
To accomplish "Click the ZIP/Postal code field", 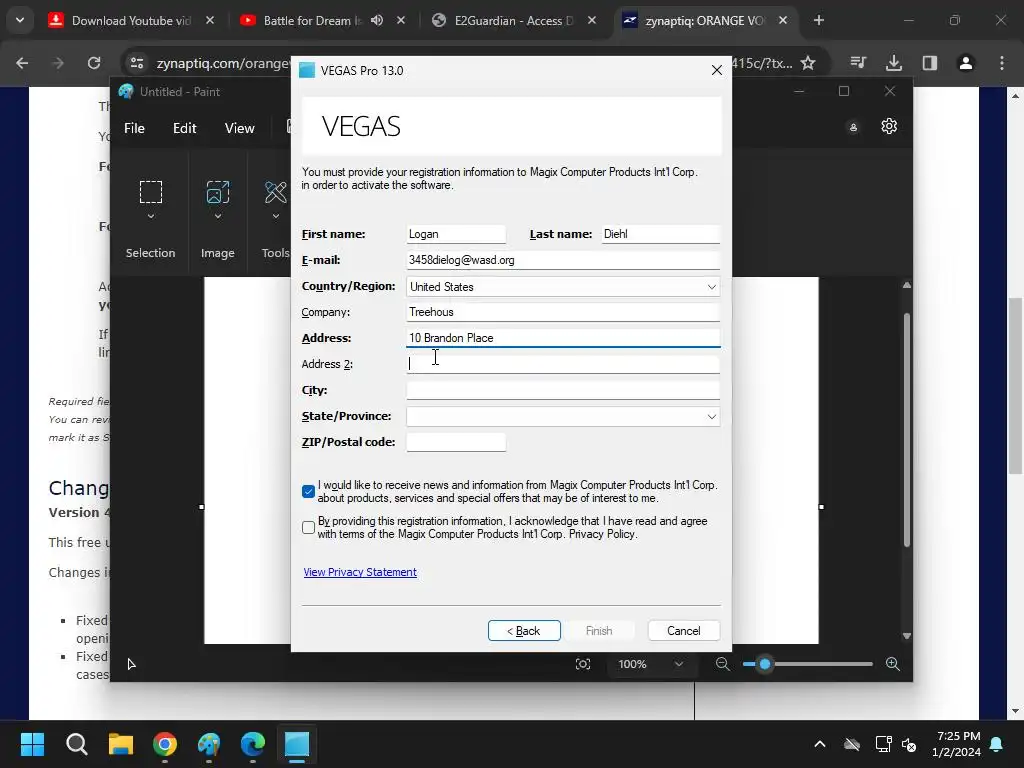I will [x=456, y=442].
